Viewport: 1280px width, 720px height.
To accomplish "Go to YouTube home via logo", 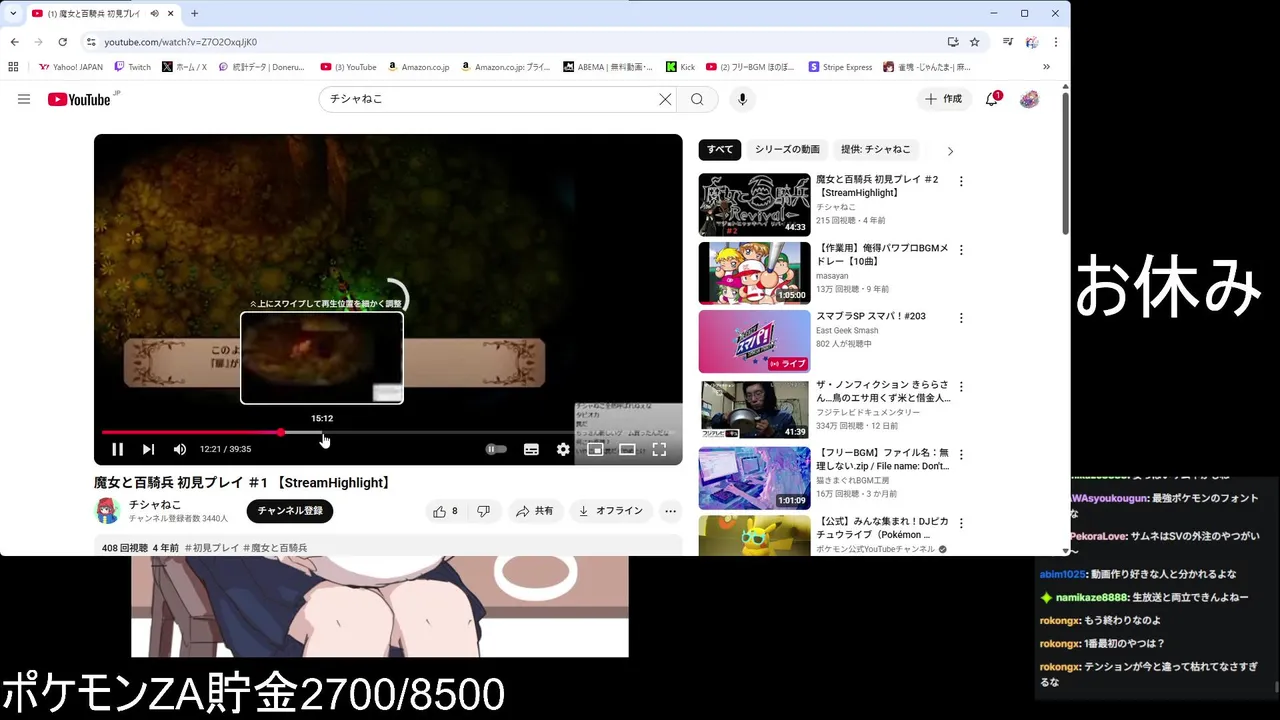I will 79,99.
